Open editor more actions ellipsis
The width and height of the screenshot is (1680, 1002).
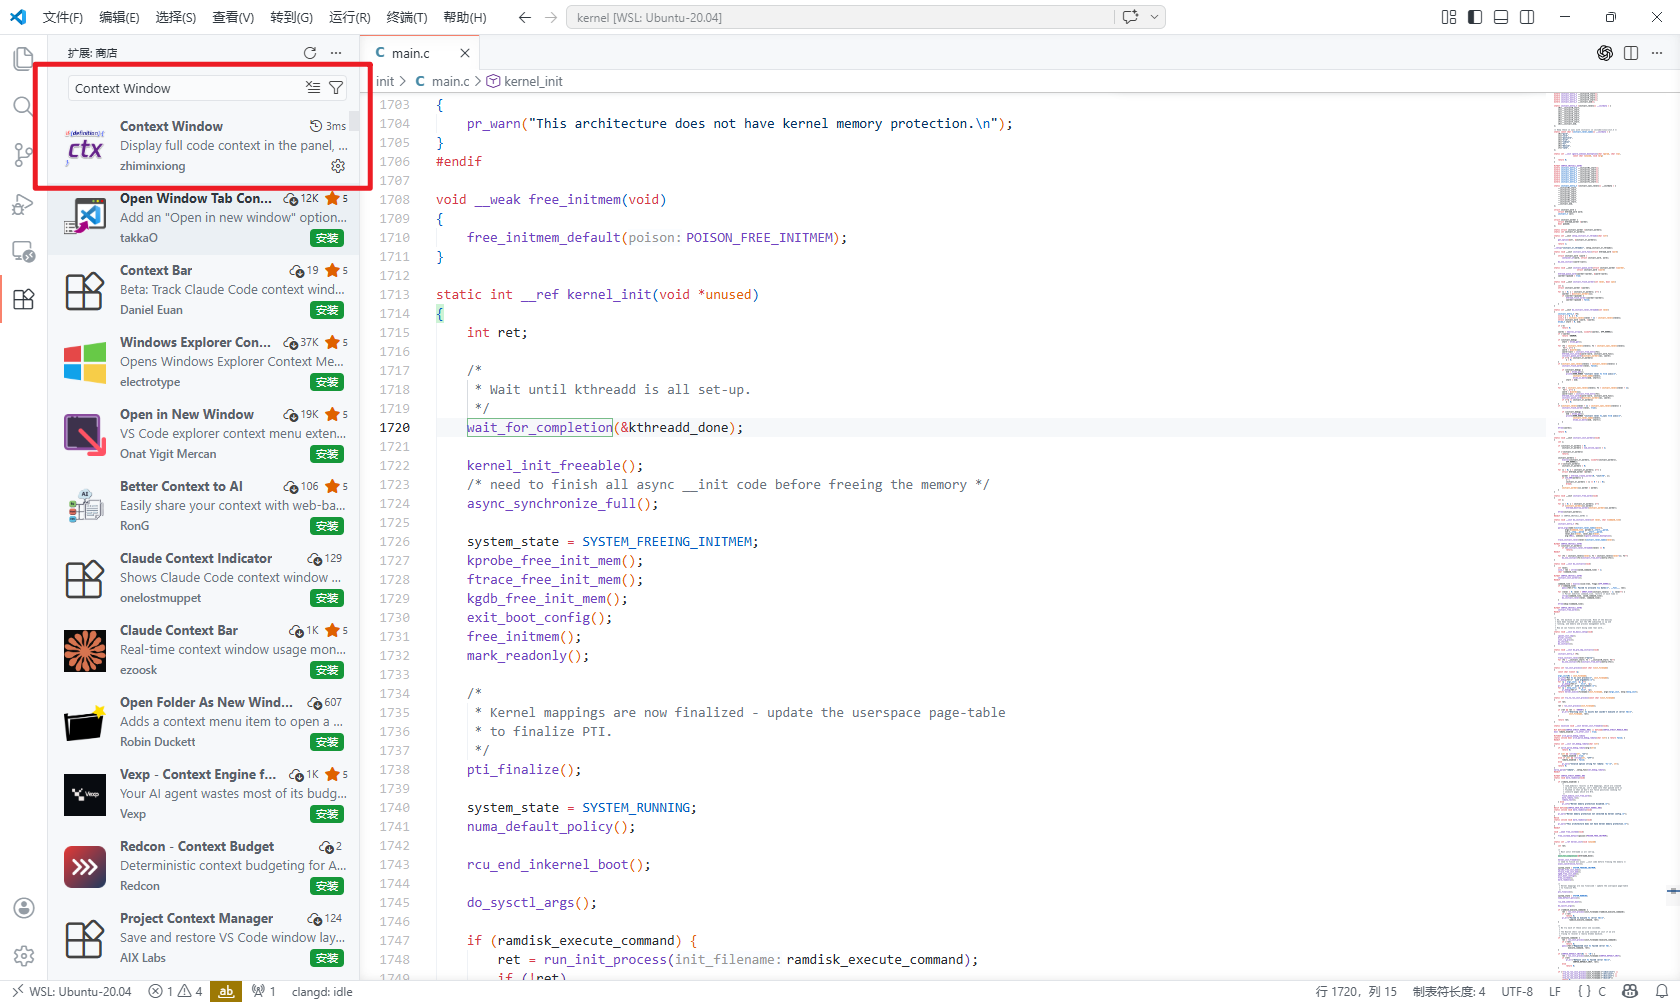pos(1657,53)
